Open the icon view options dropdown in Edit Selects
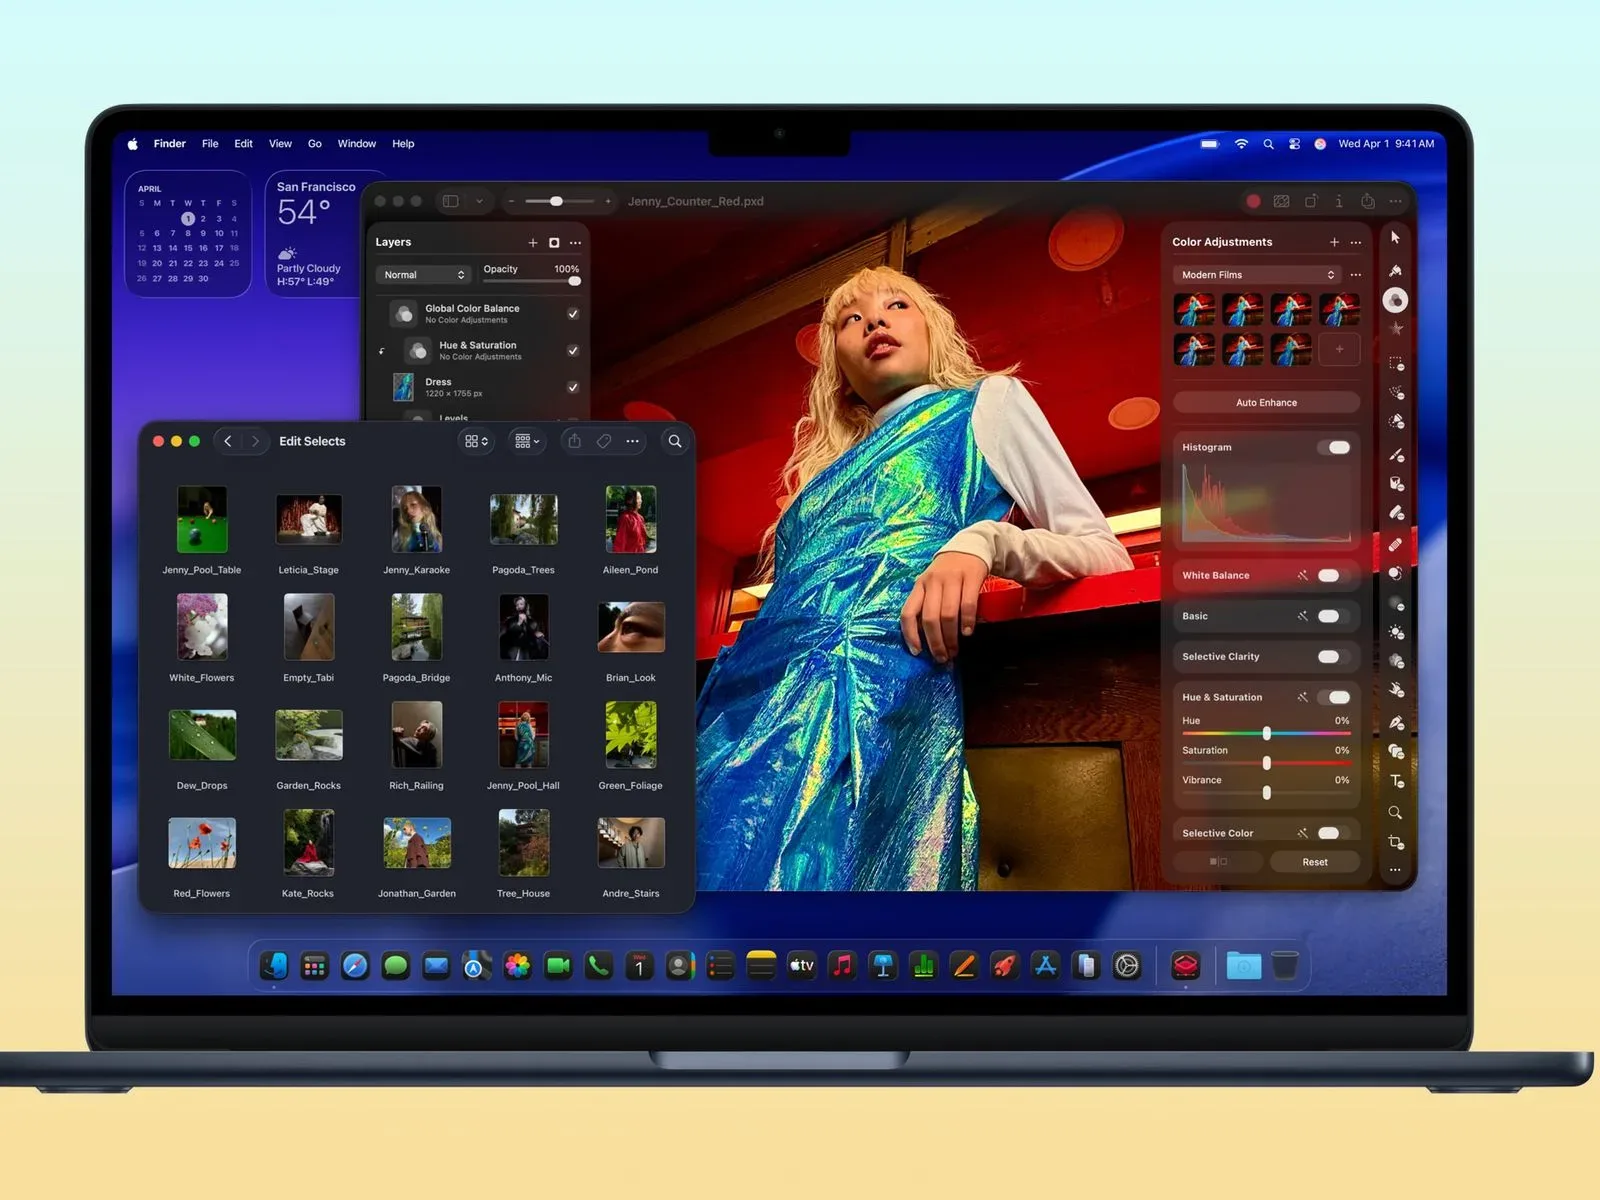The image size is (1600, 1200). (476, 441)
